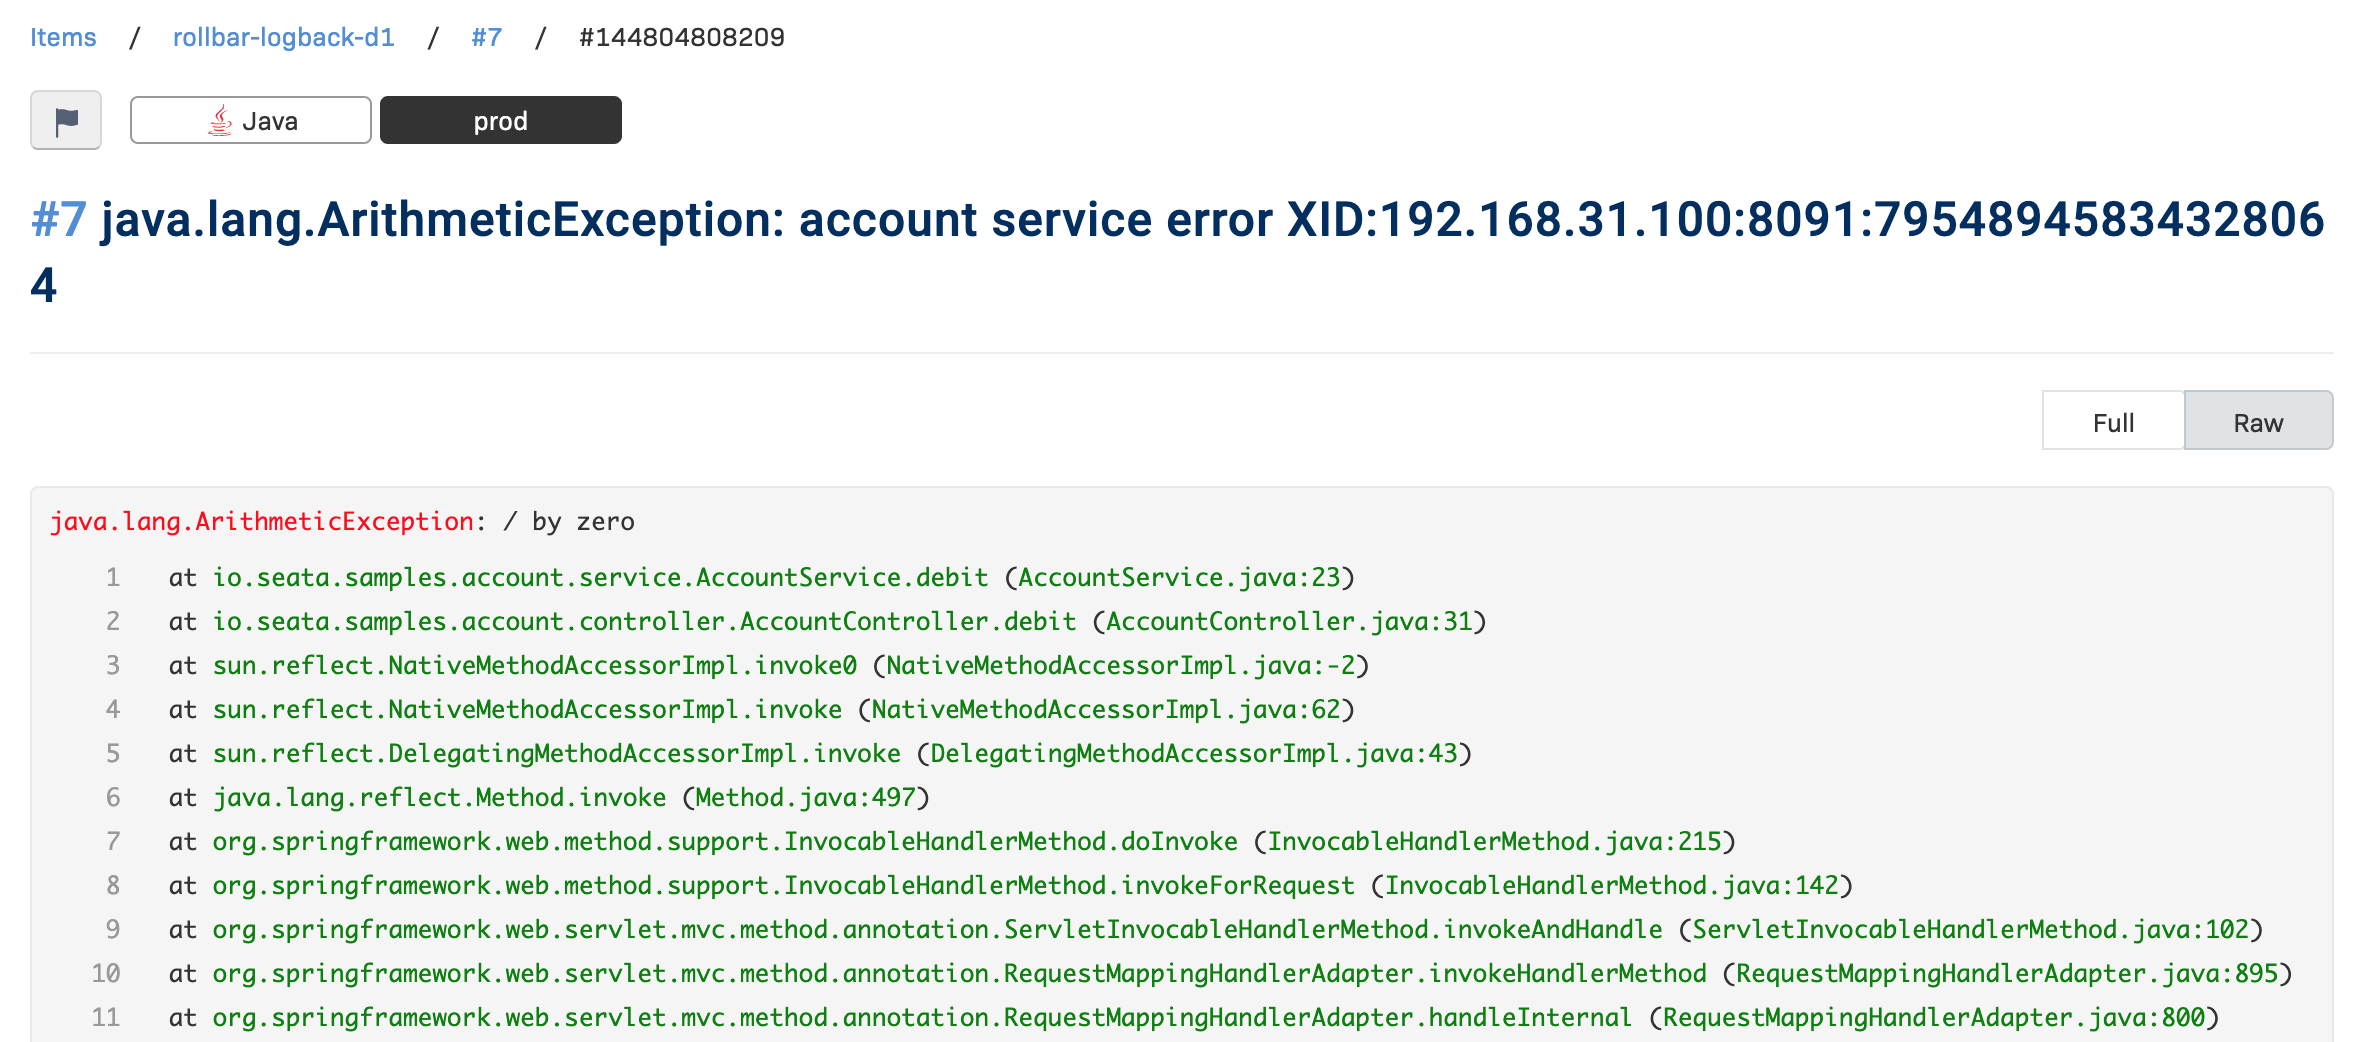Click the Method.invoke stack frame
The width and height of the screenshot is (2372, 1042).
(x=439, y=797)
